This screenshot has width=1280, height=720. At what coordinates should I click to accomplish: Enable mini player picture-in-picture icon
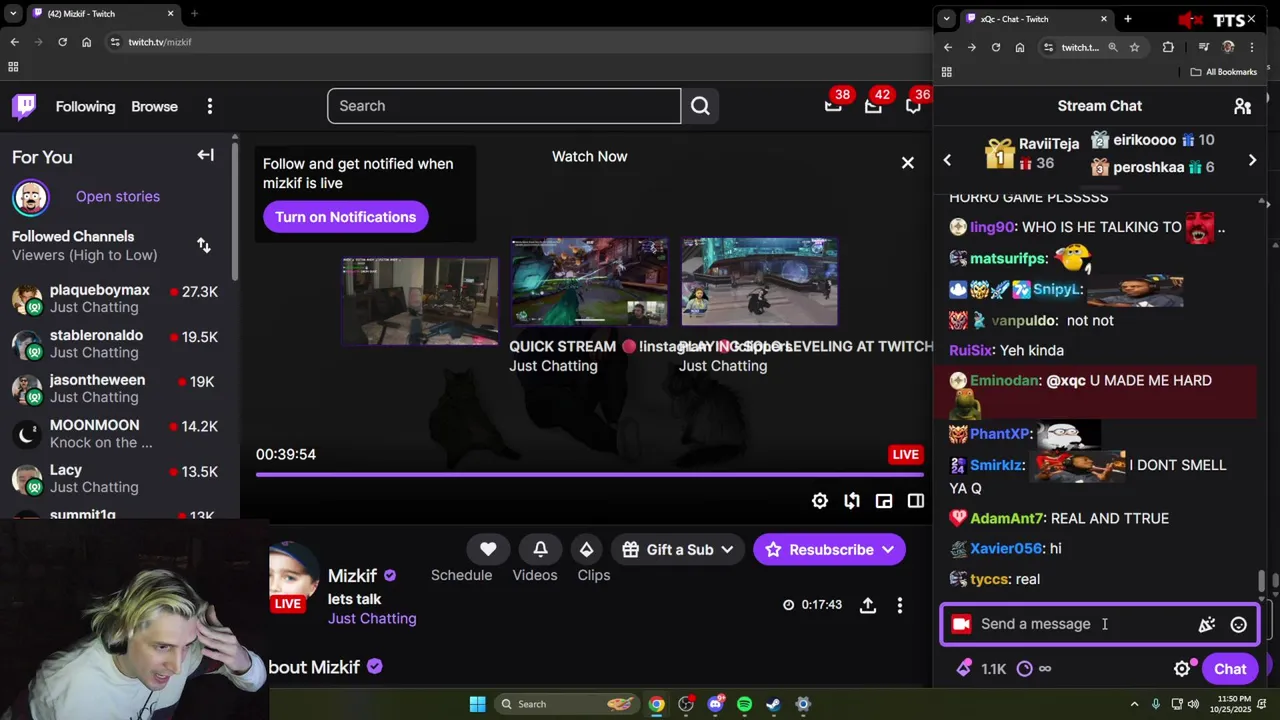point(884,501)
